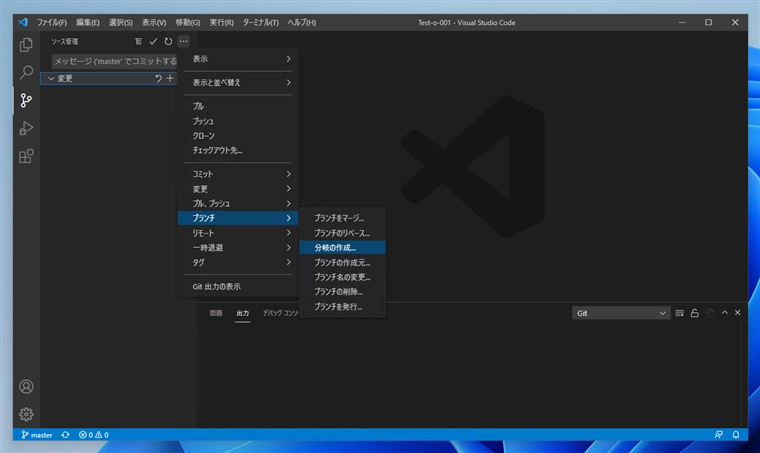Open log output file icon in panel
Viewport: 760px width, 453px height.
710,313
